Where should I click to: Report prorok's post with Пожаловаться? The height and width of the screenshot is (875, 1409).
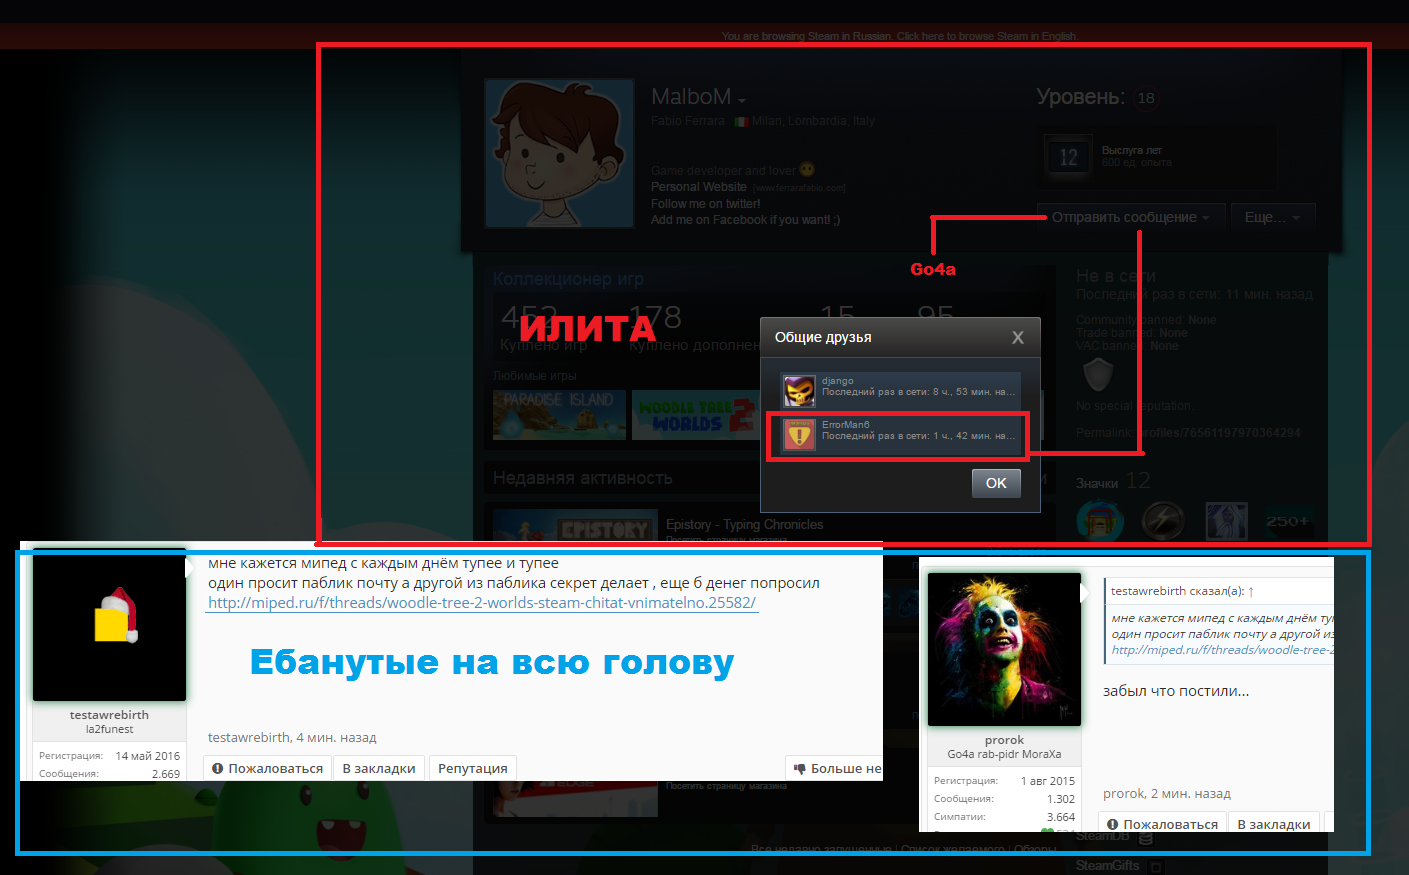click(1162, 824)
